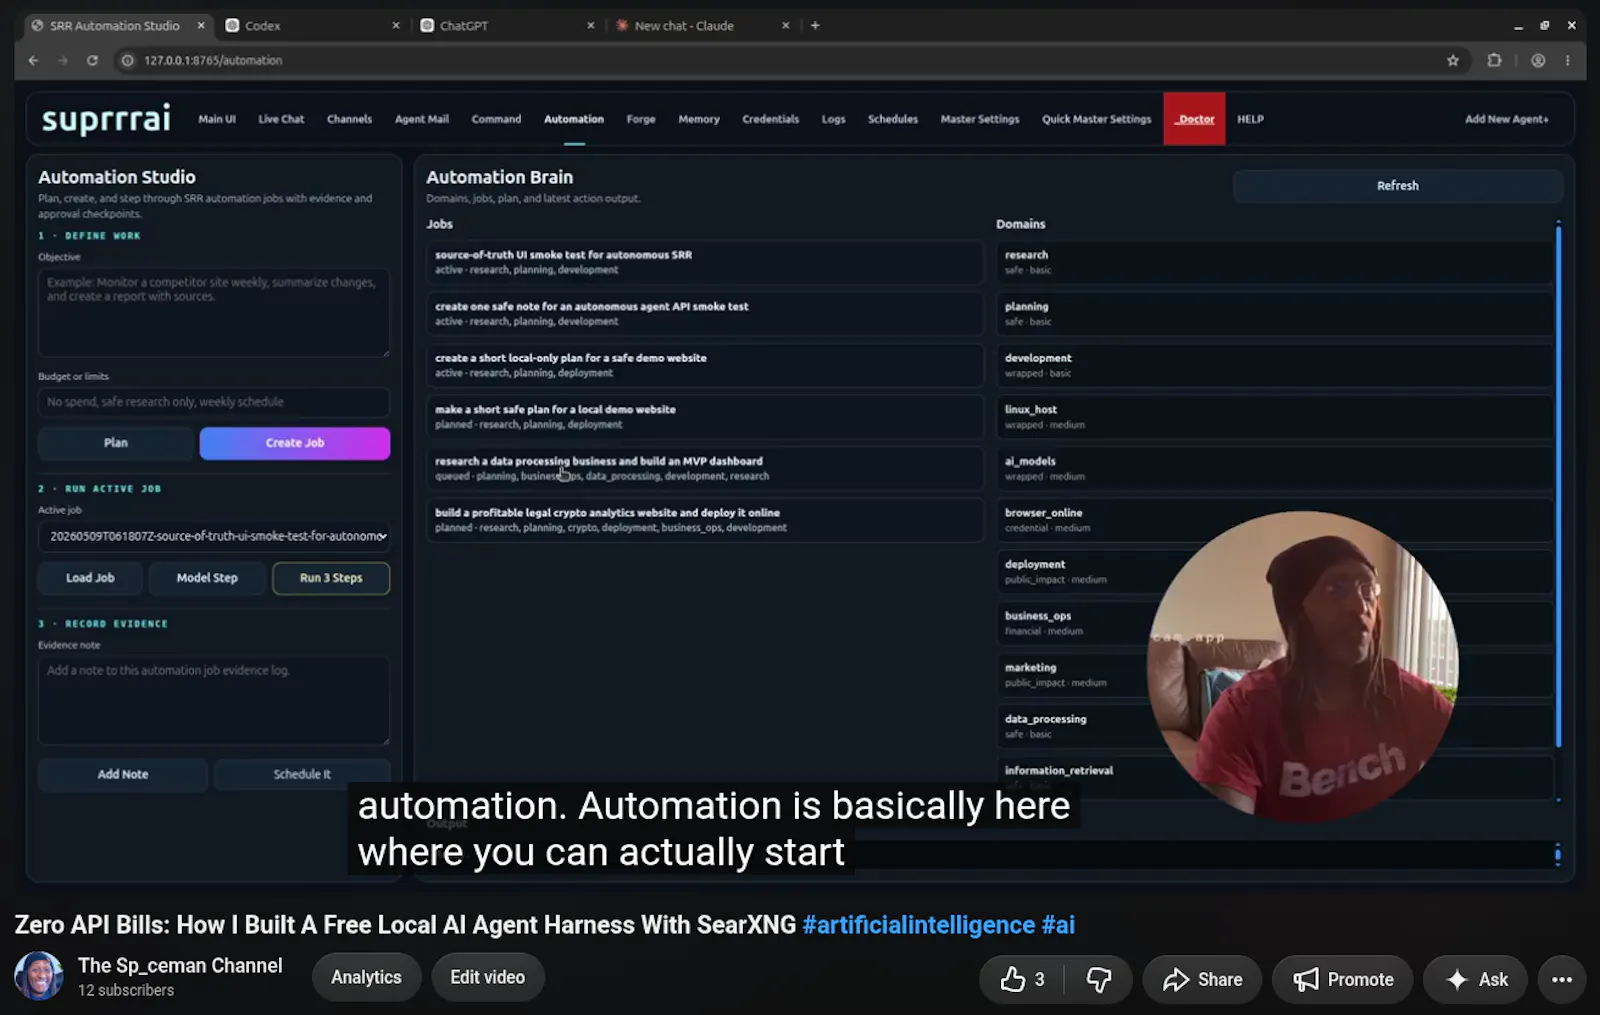Open the #artificialintelligence hashtag link
1600x1015 pixels.
pyautogui.click(x=918, y=925)
